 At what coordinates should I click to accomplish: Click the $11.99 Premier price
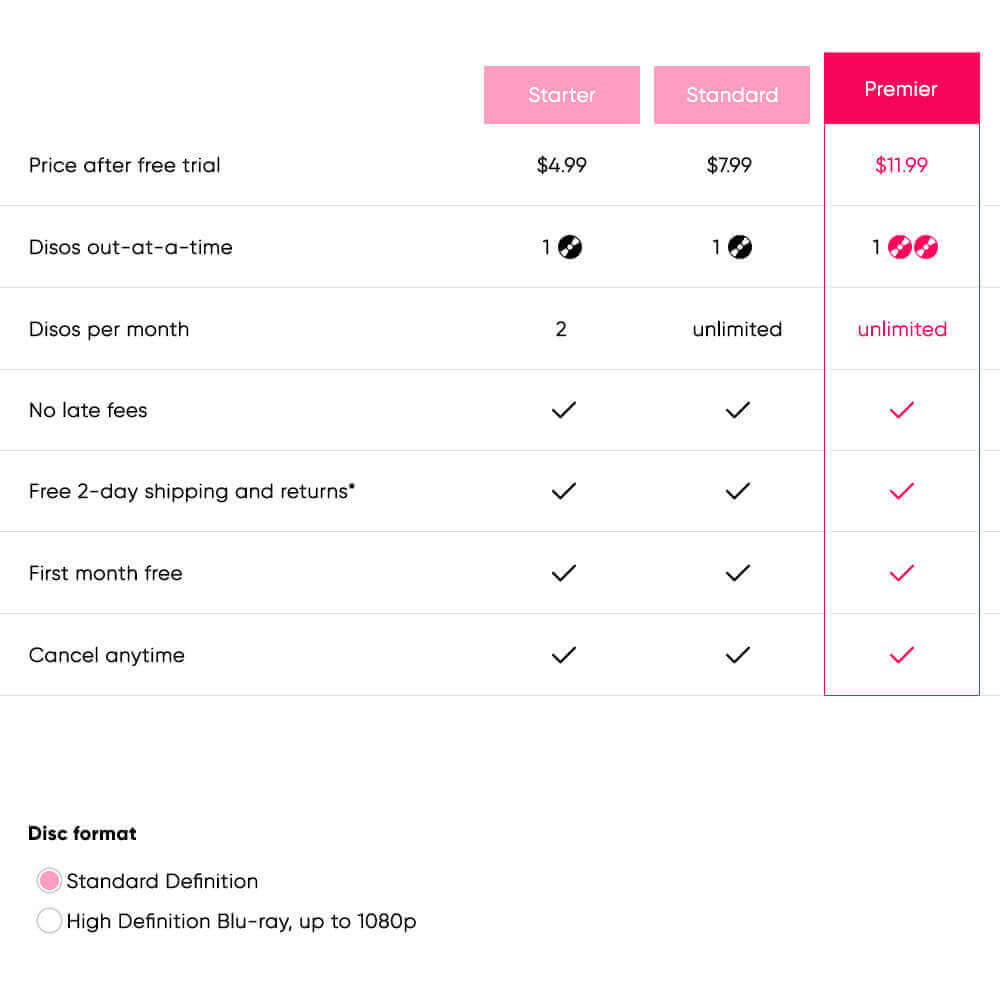(x=901, y=165)
